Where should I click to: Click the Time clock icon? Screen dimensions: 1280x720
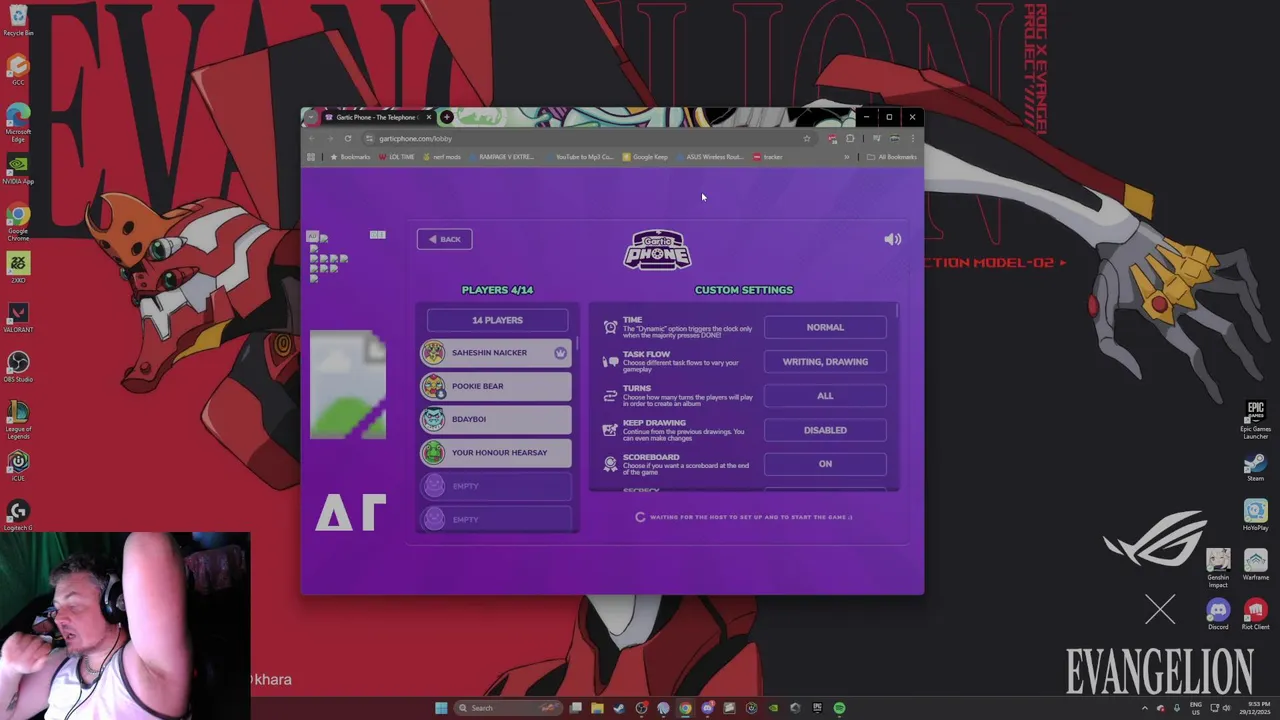click(610, 327)
